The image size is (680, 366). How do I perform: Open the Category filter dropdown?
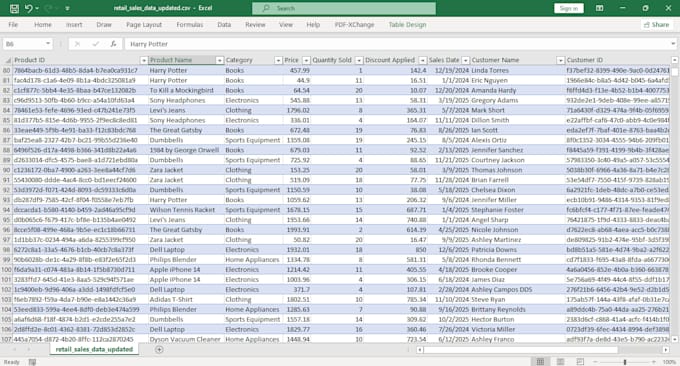coord(278,60)
